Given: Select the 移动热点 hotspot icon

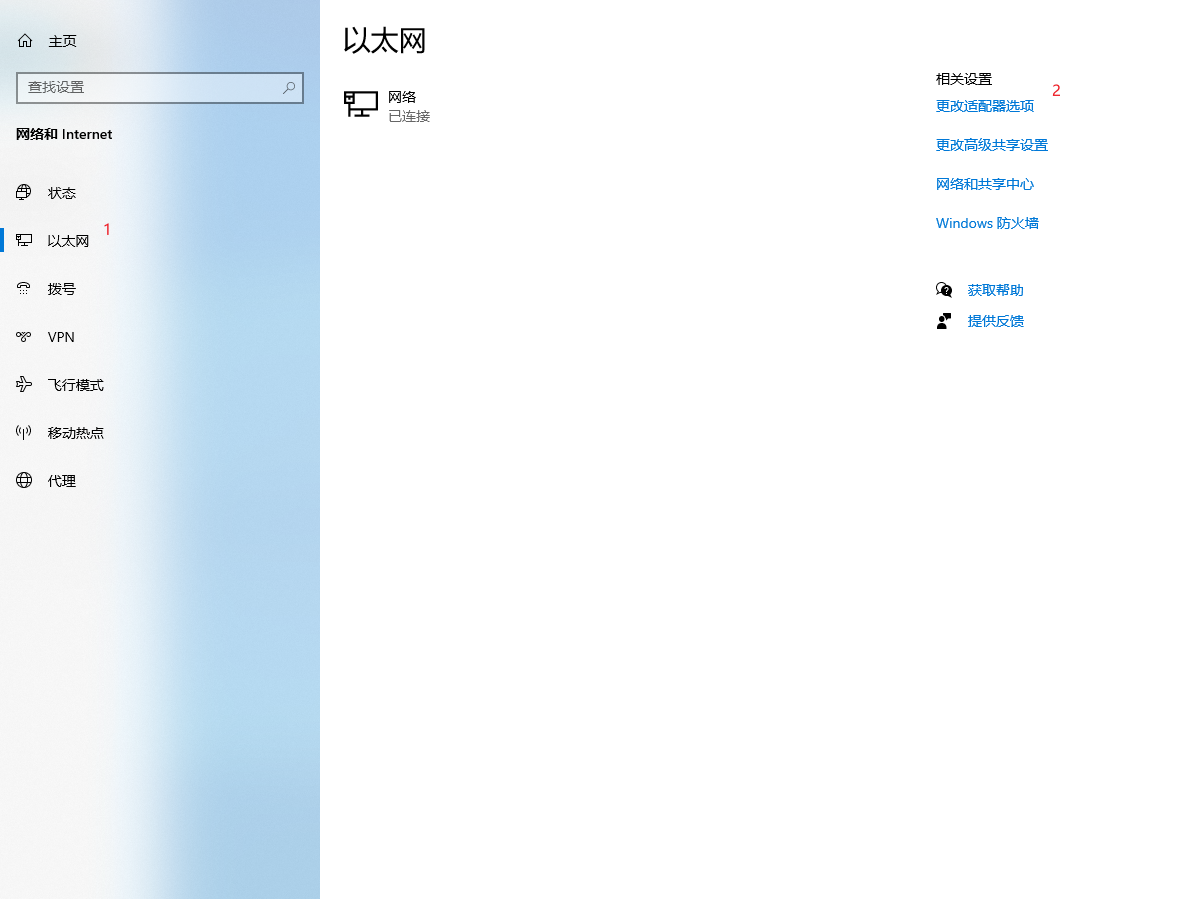Looking at the screenshot, I should pos(24,433).
